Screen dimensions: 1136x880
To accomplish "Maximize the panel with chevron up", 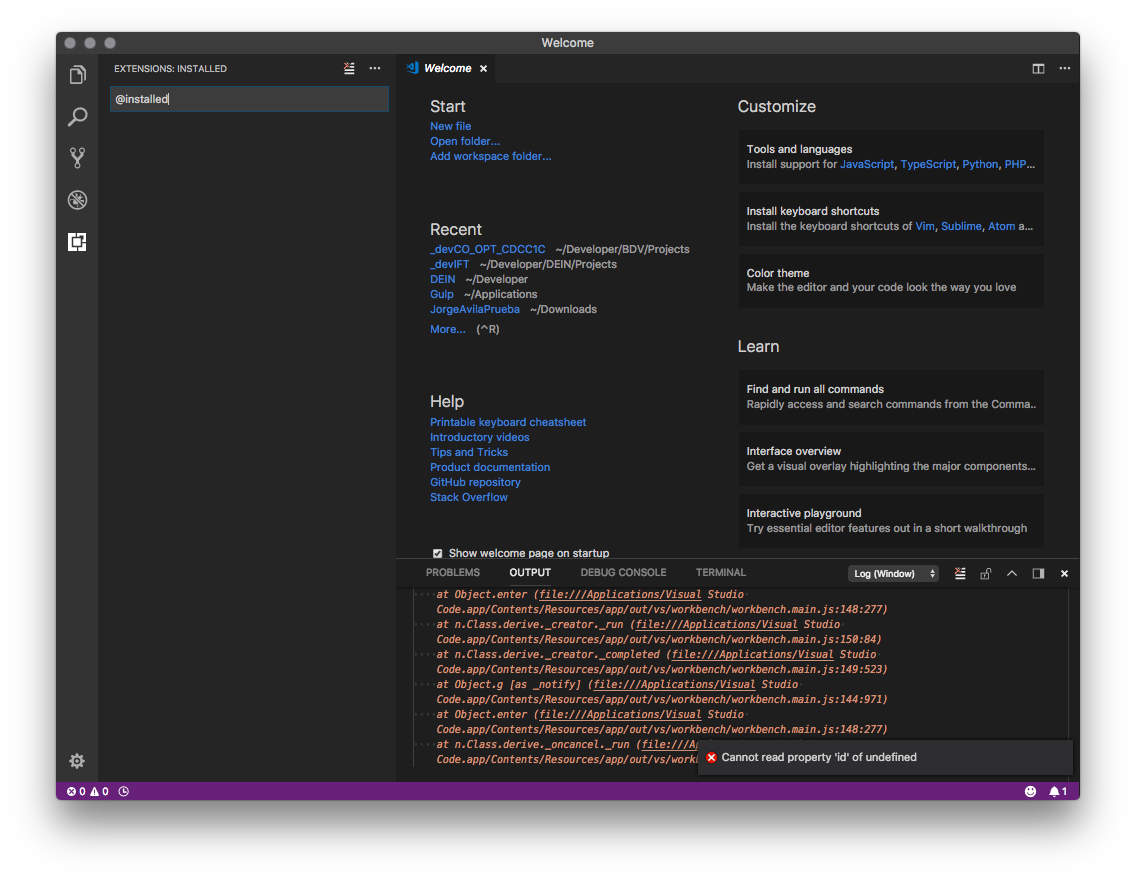I will click(1012, 574).
